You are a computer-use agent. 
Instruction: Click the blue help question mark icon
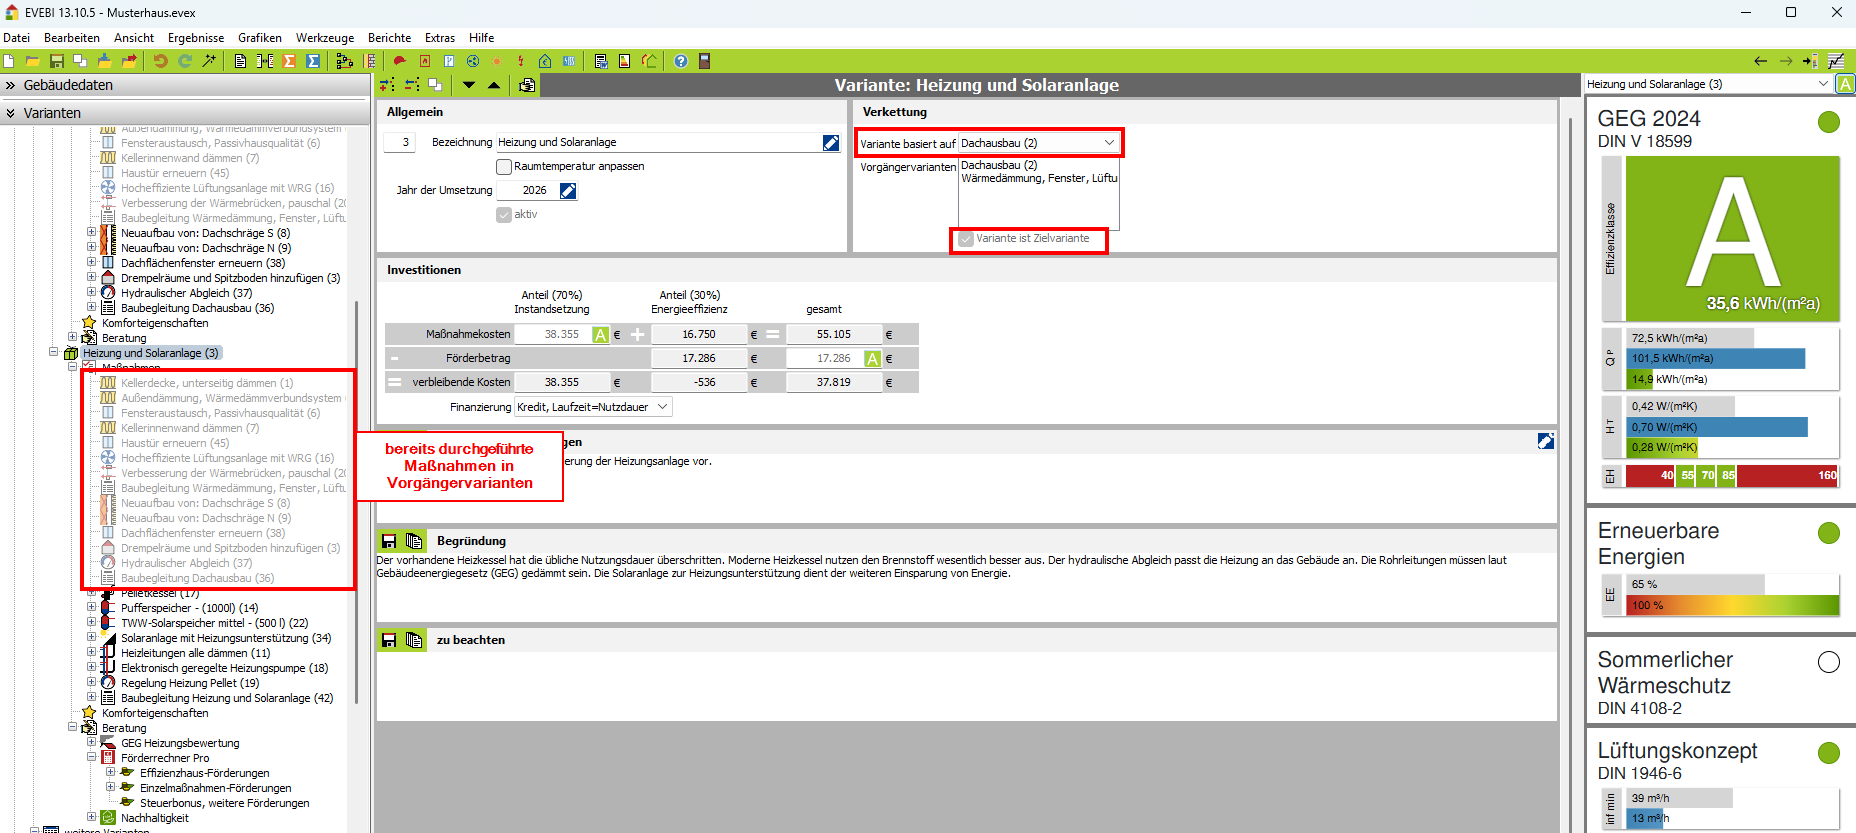point(681,61)
